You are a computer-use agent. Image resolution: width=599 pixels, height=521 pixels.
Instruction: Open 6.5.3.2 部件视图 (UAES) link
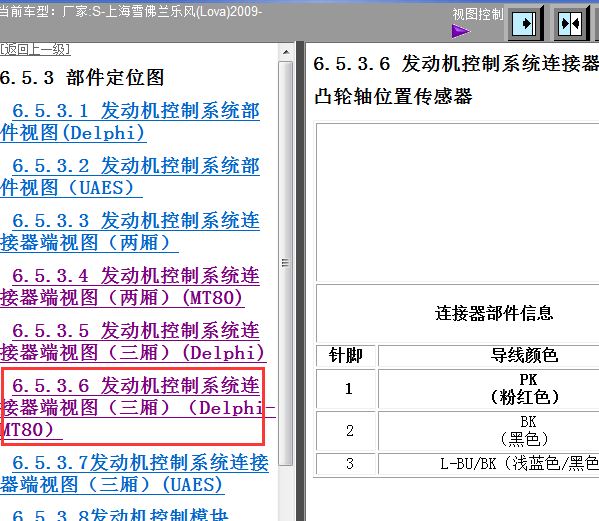(x=130, y=177)
